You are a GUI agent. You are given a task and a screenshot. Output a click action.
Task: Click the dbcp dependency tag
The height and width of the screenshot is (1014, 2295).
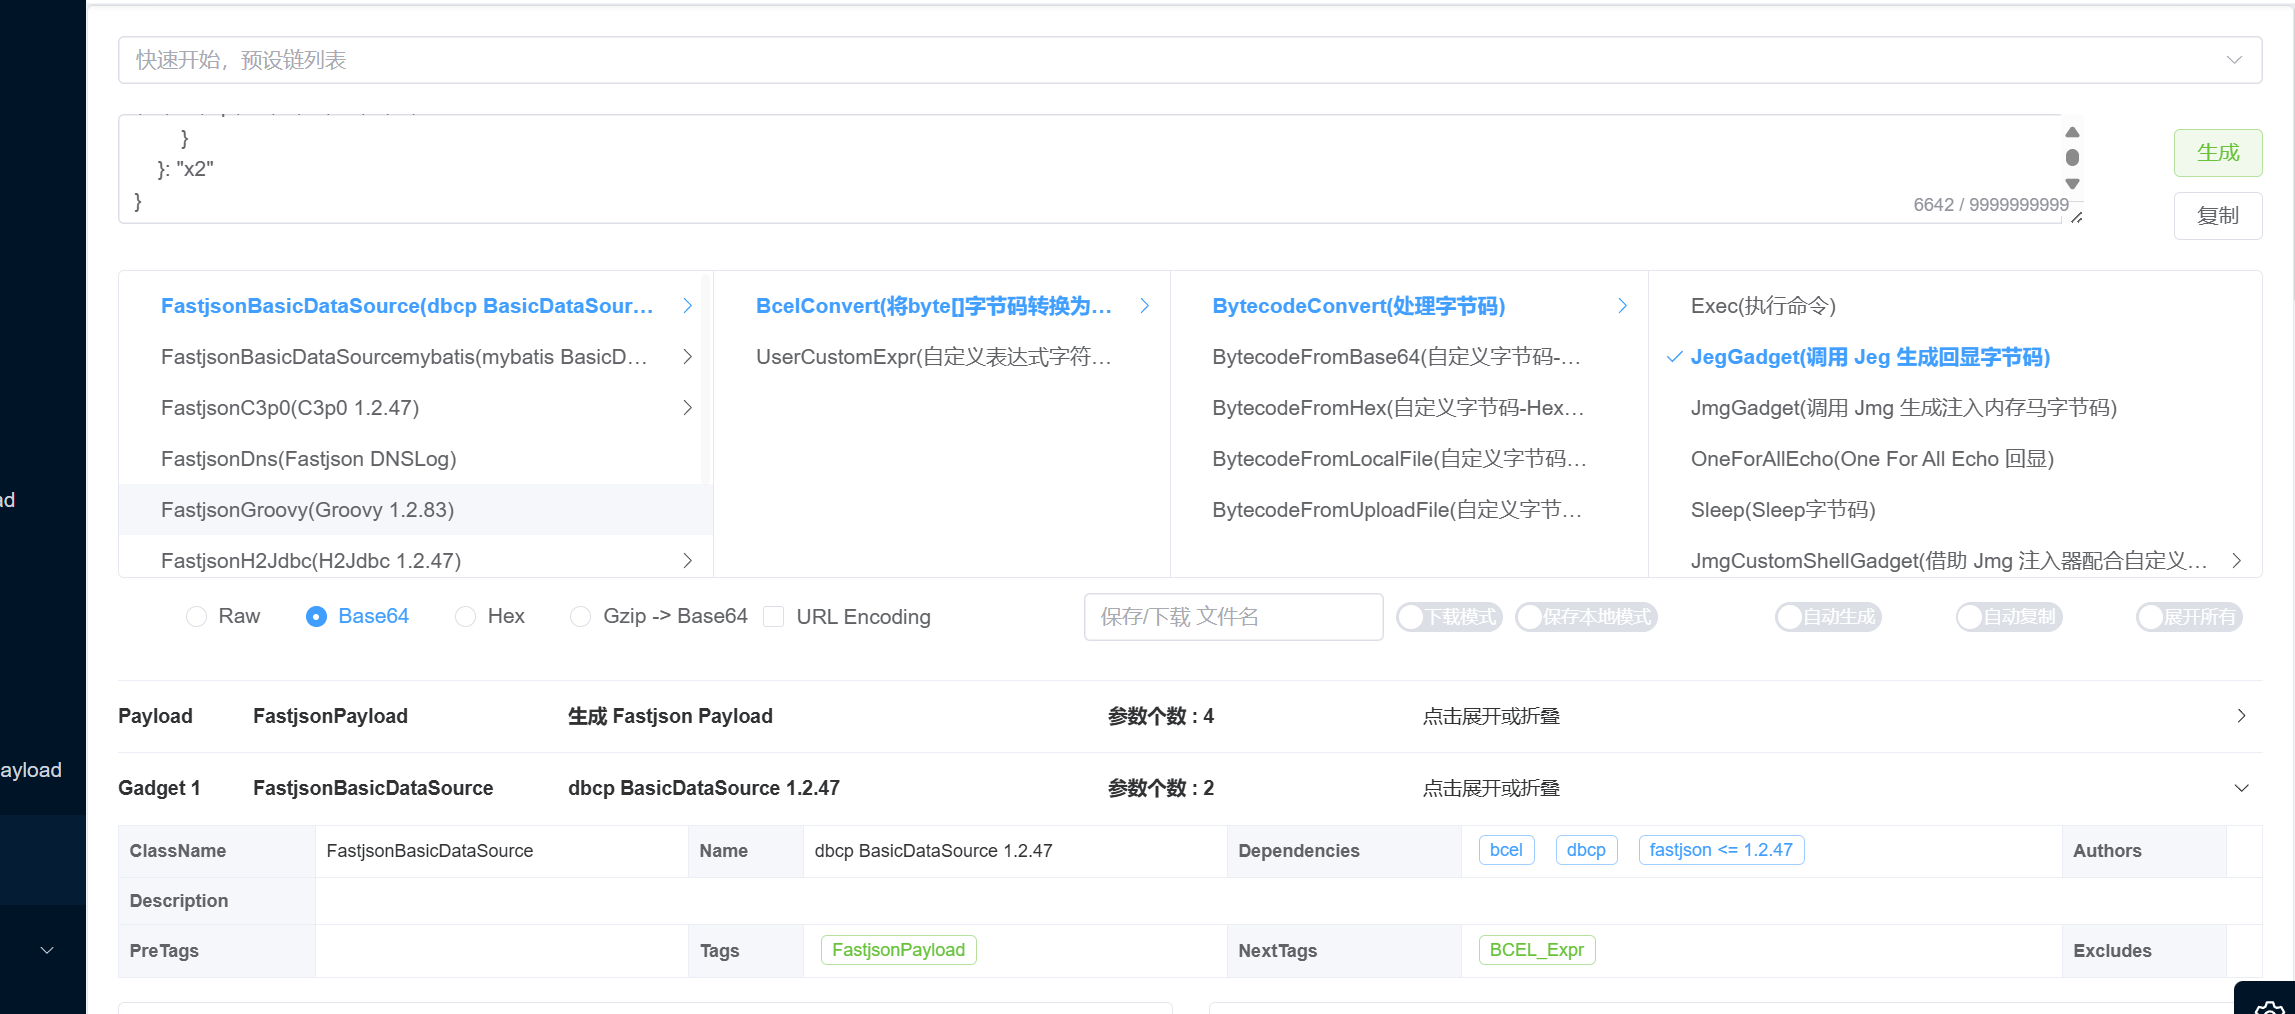tap(1586, 850)
